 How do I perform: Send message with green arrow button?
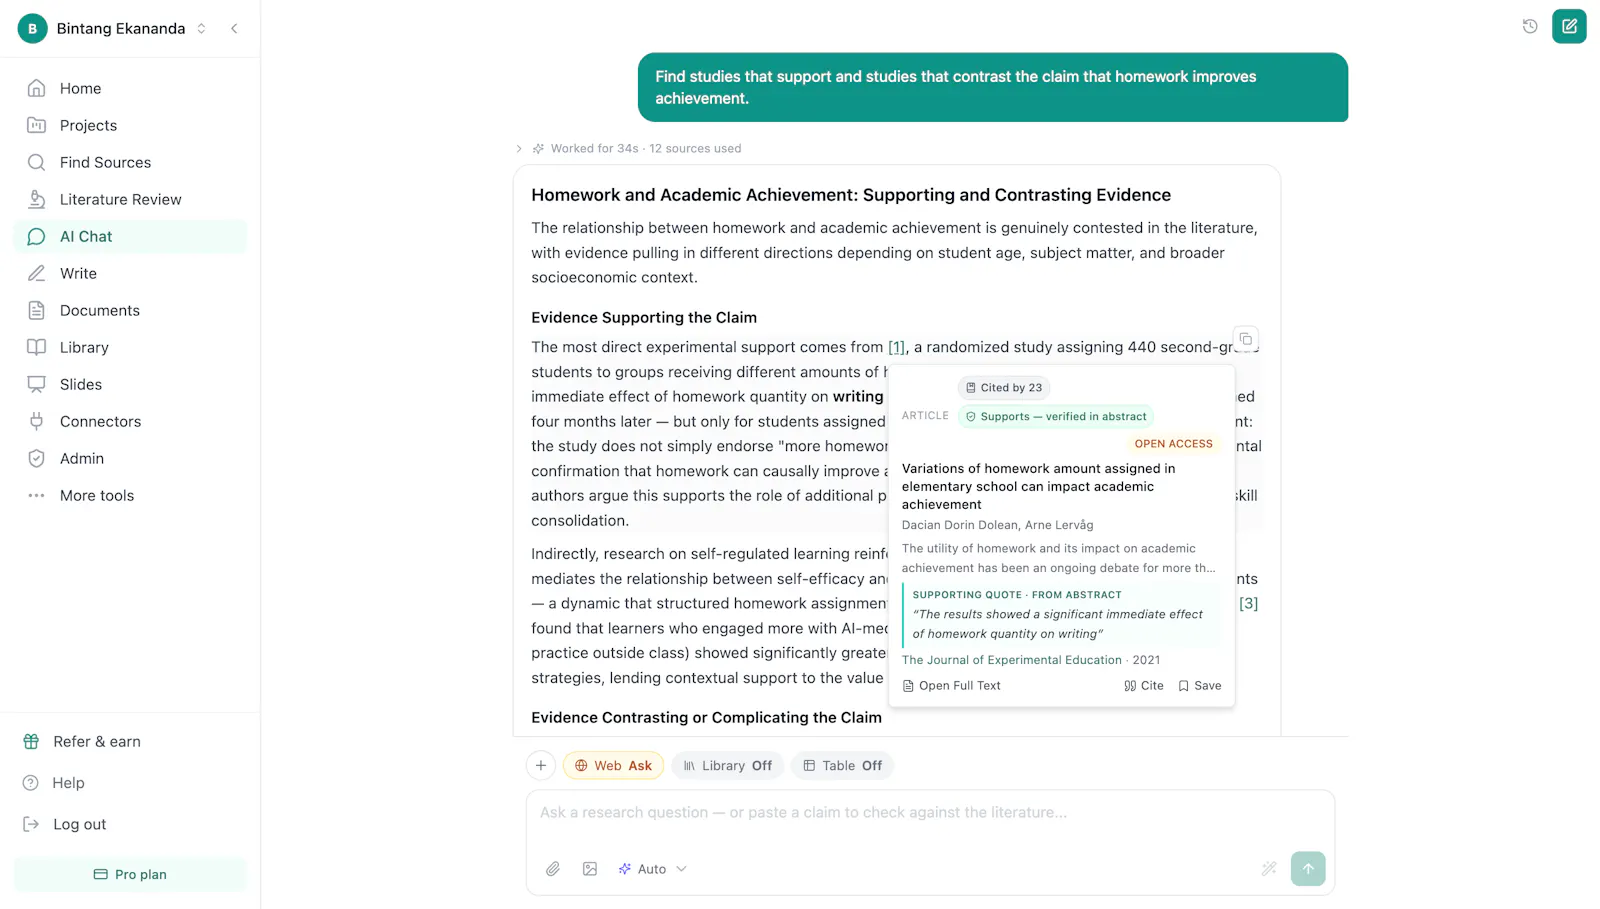1308,869
